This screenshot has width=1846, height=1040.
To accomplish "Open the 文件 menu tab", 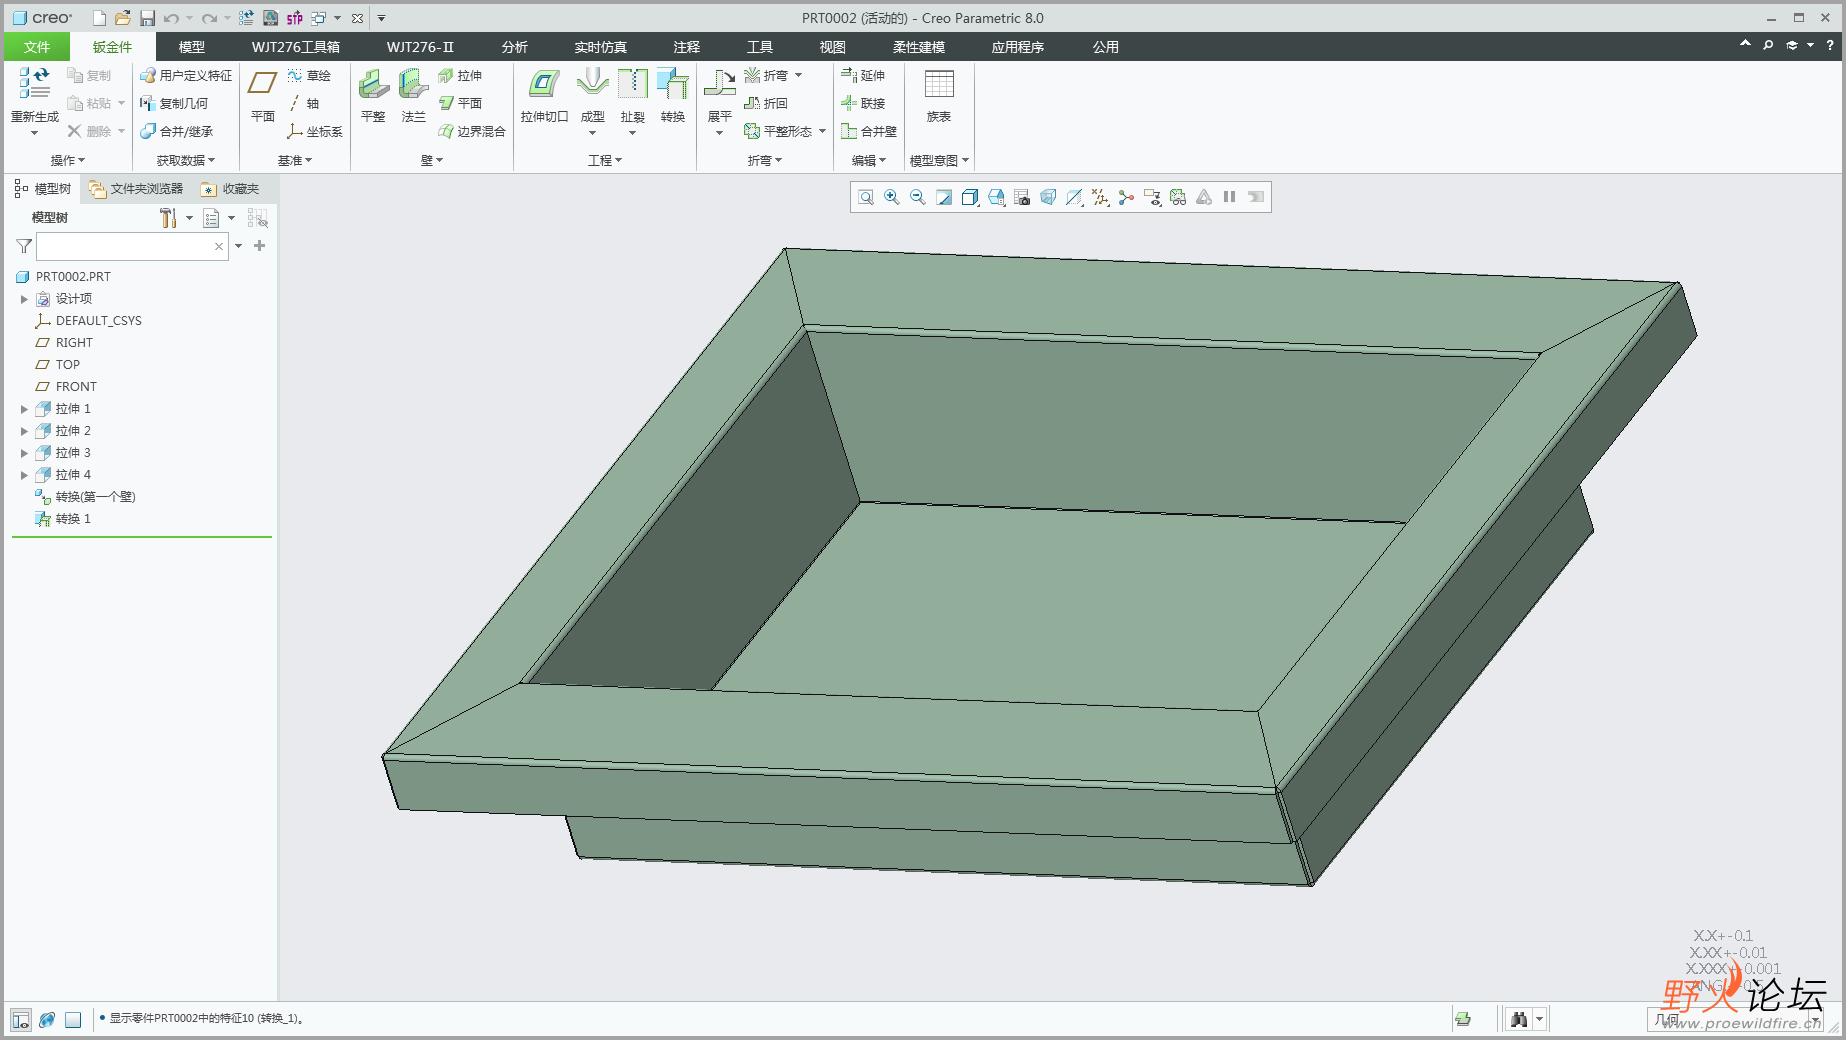I will [37, 47].
